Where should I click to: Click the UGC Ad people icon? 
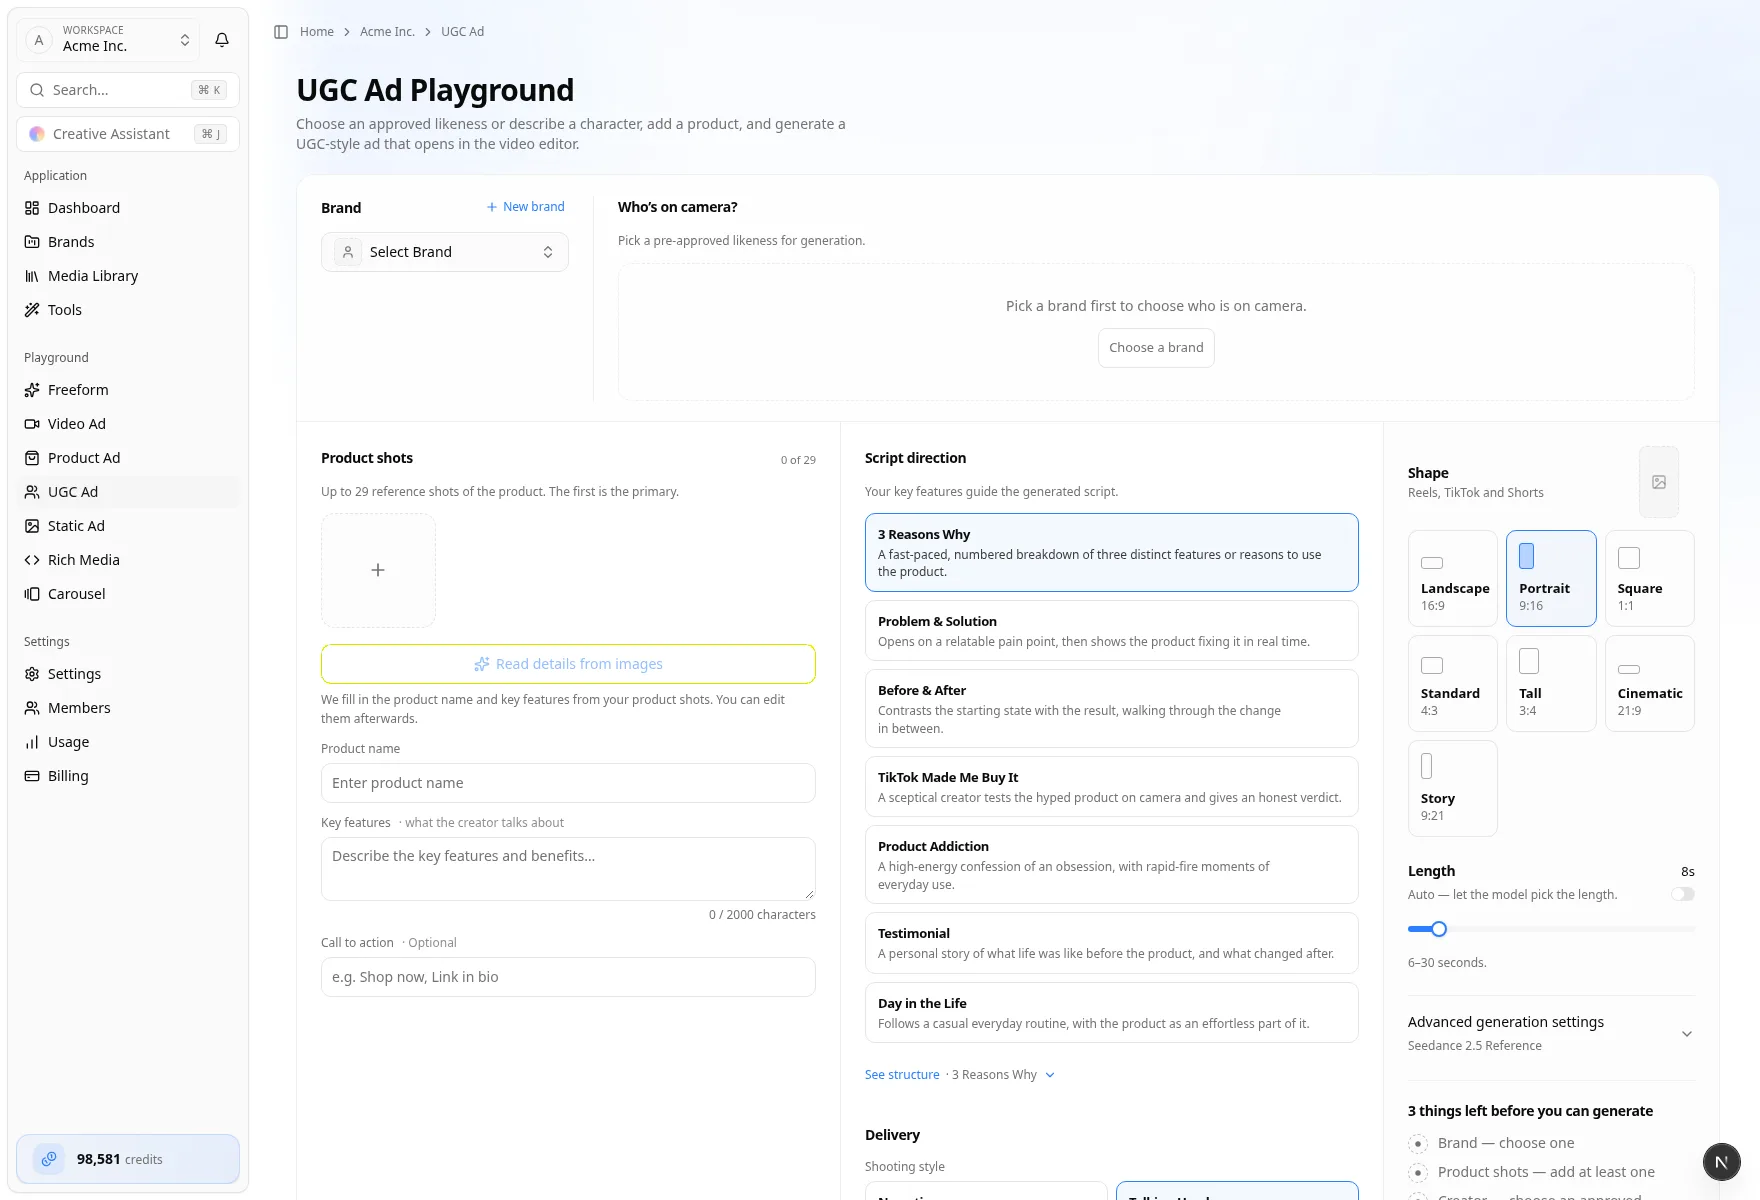click(x=32, y=492)
